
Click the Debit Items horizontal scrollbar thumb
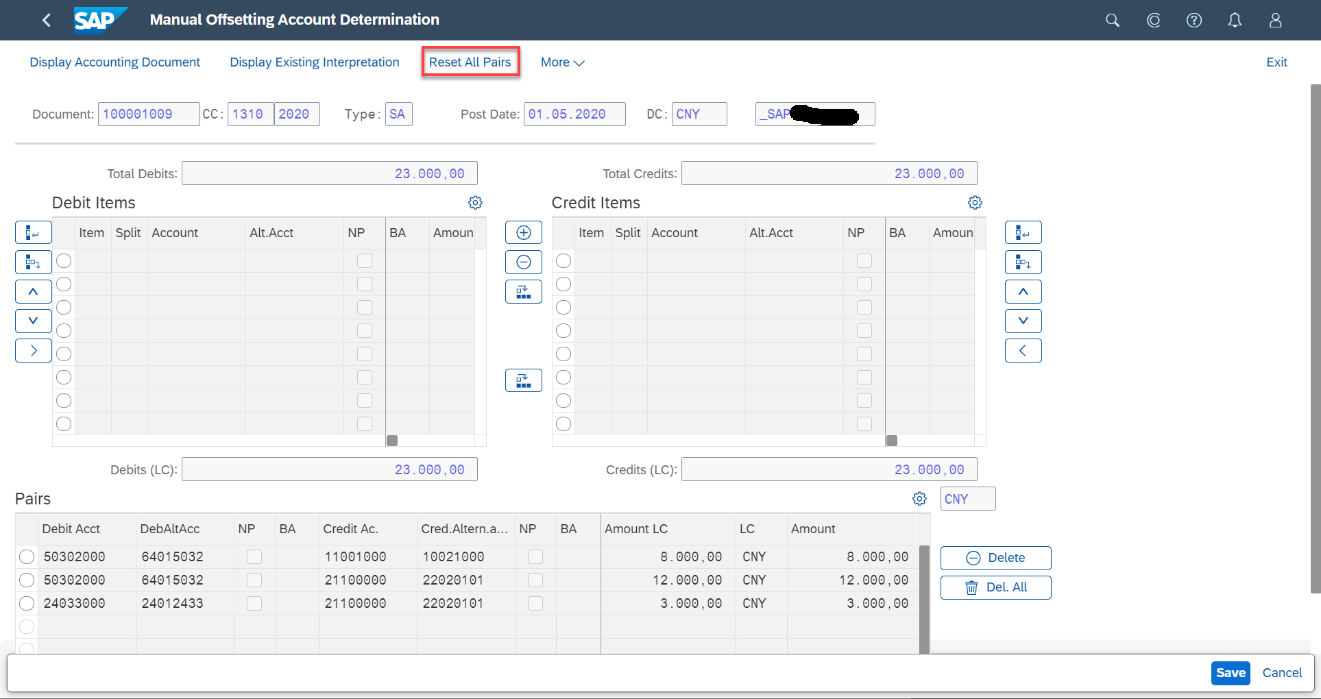tap(392, 440)
